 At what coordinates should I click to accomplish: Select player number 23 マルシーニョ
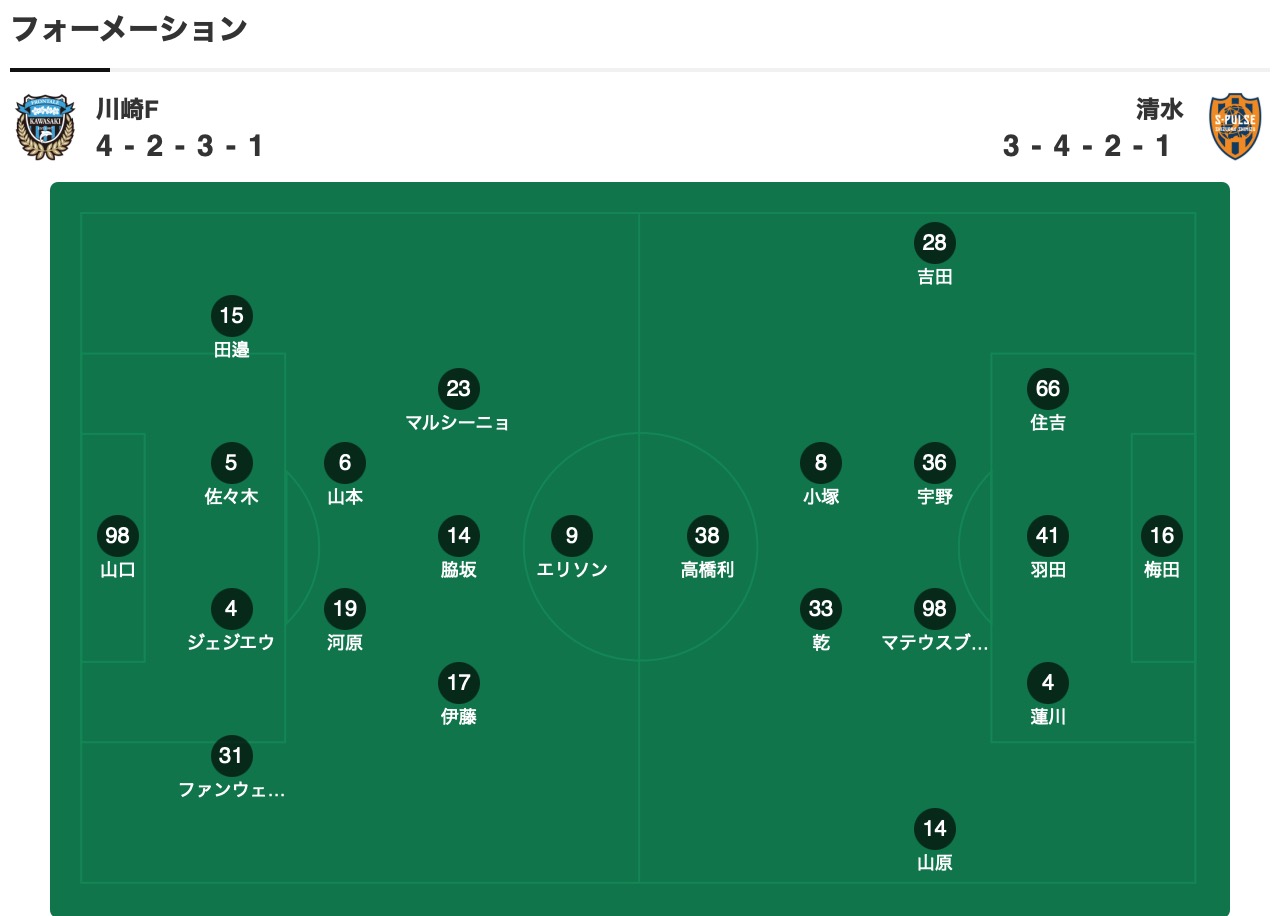click(458, 389)
